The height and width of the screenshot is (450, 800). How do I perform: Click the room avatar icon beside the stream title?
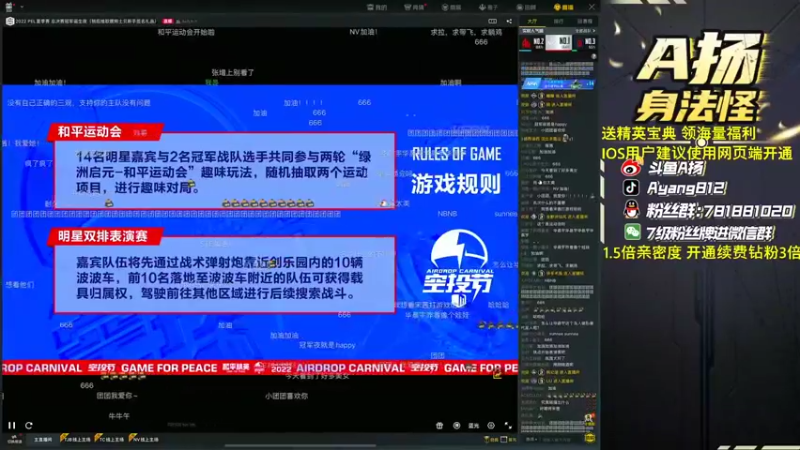(x=10, y=21)
